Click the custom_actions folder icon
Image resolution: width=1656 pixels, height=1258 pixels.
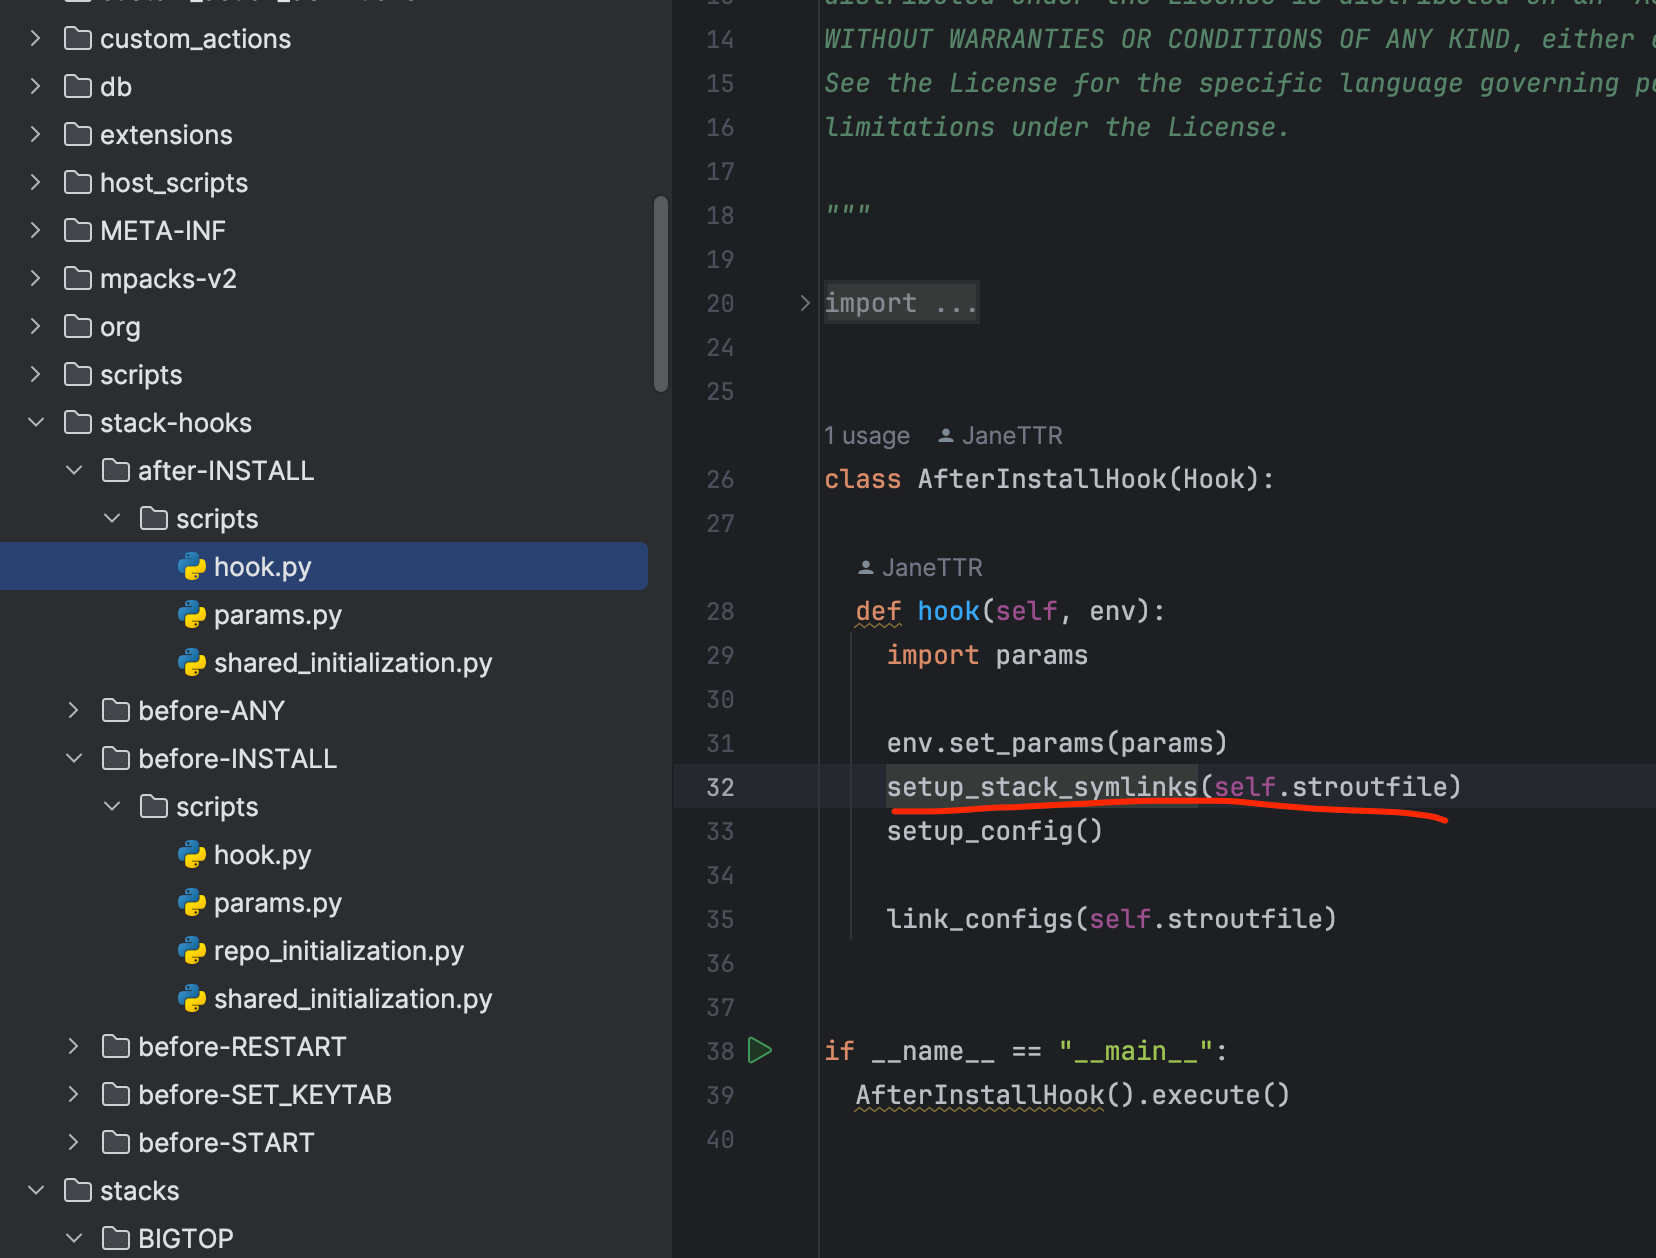click(78, 39)
